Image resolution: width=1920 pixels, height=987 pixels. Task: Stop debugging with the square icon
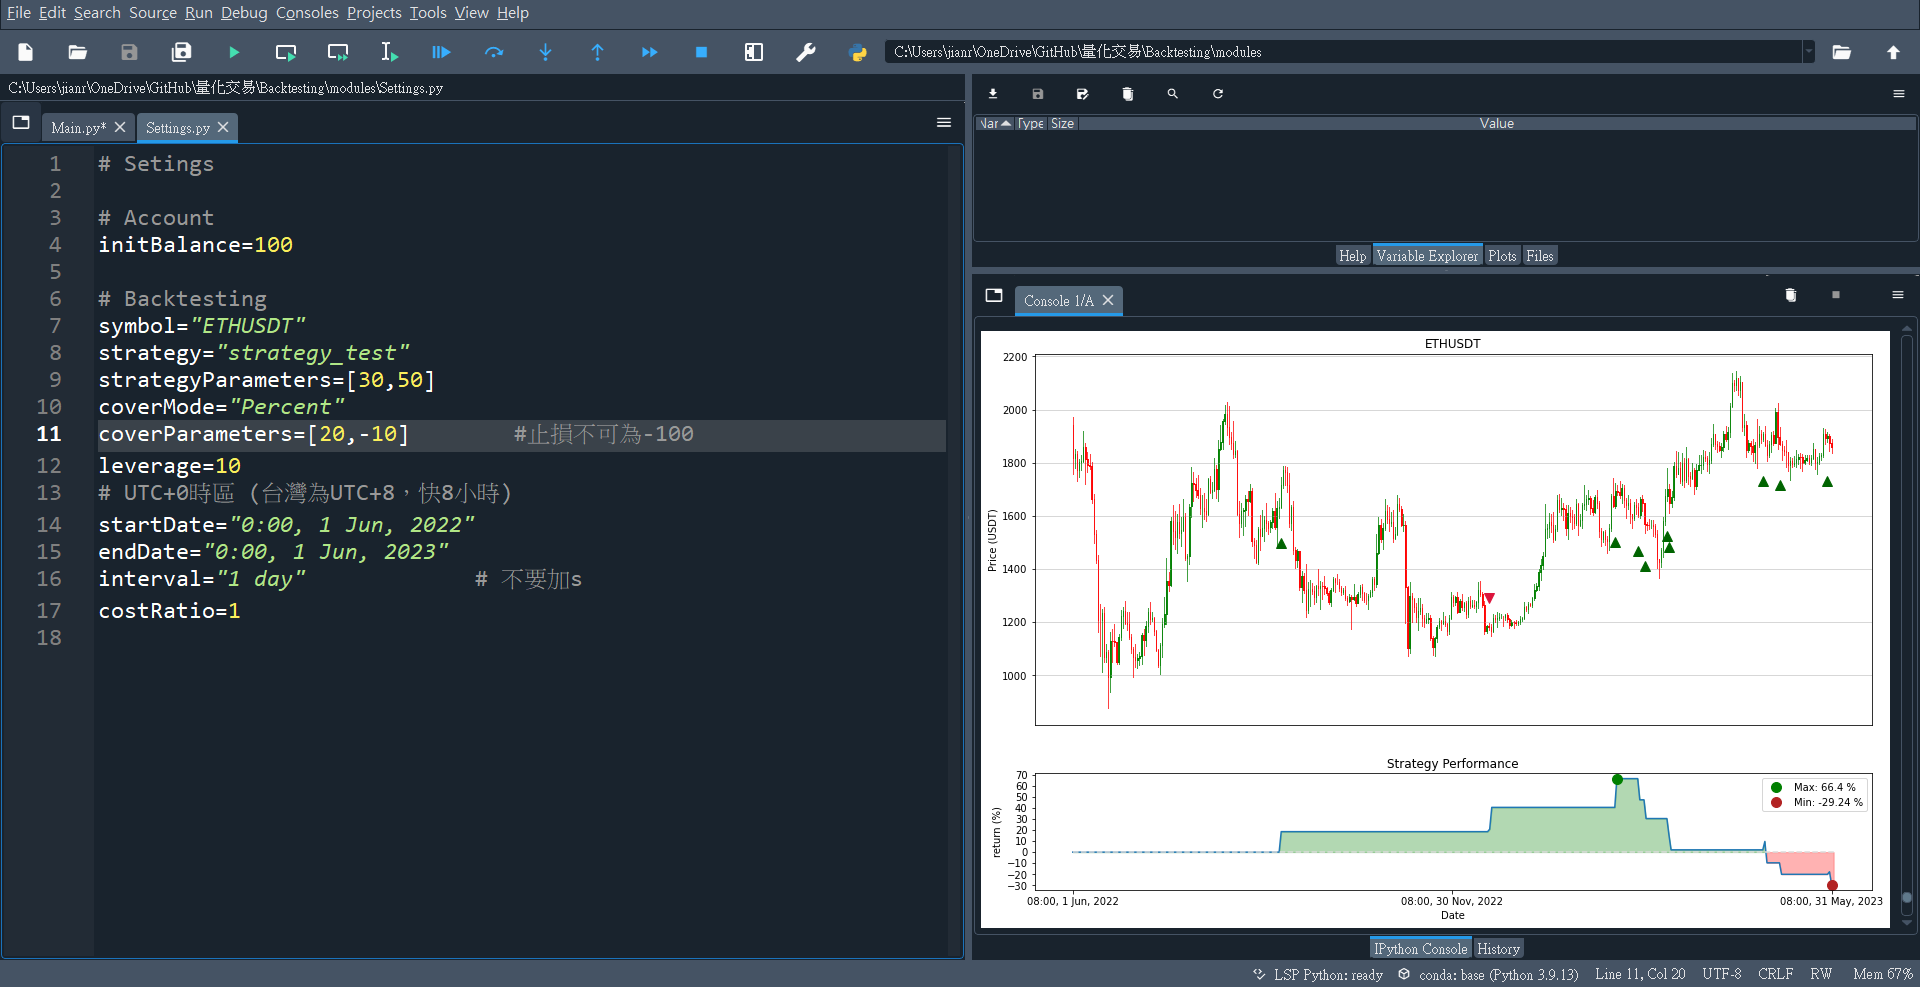coord(701,52)
